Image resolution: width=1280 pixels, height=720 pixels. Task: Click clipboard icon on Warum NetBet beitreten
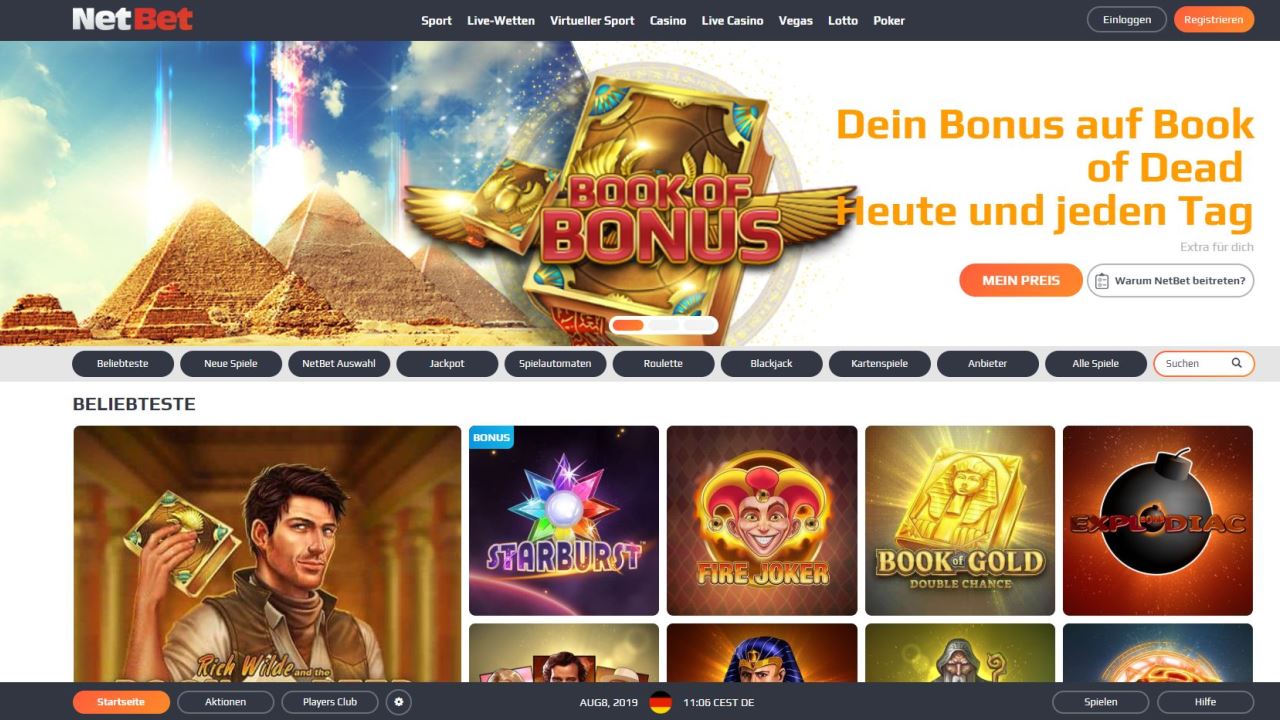[x=1100, y=281]
